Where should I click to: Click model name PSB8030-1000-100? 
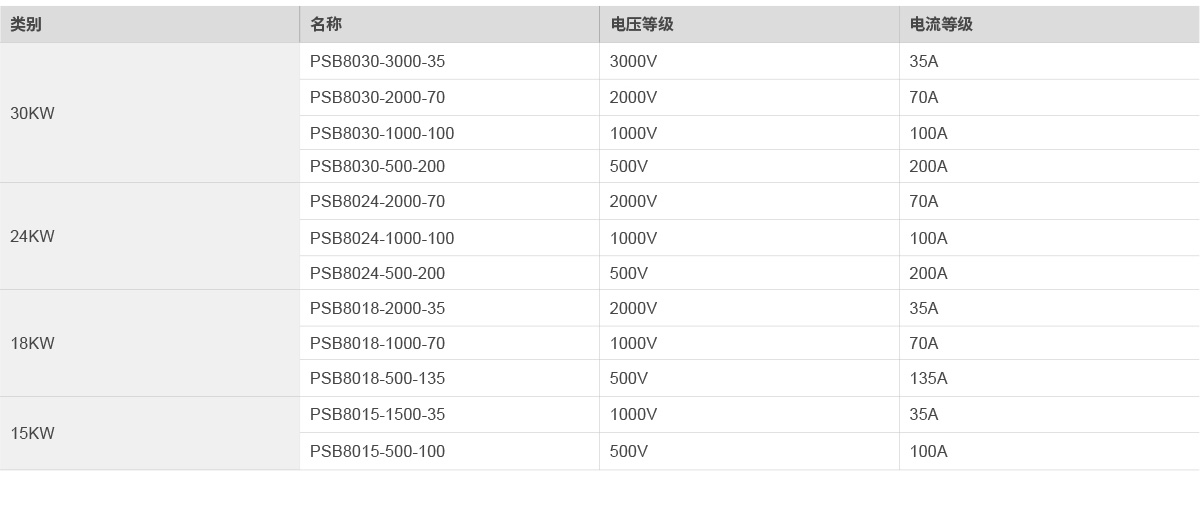click(x=382, y=134)
